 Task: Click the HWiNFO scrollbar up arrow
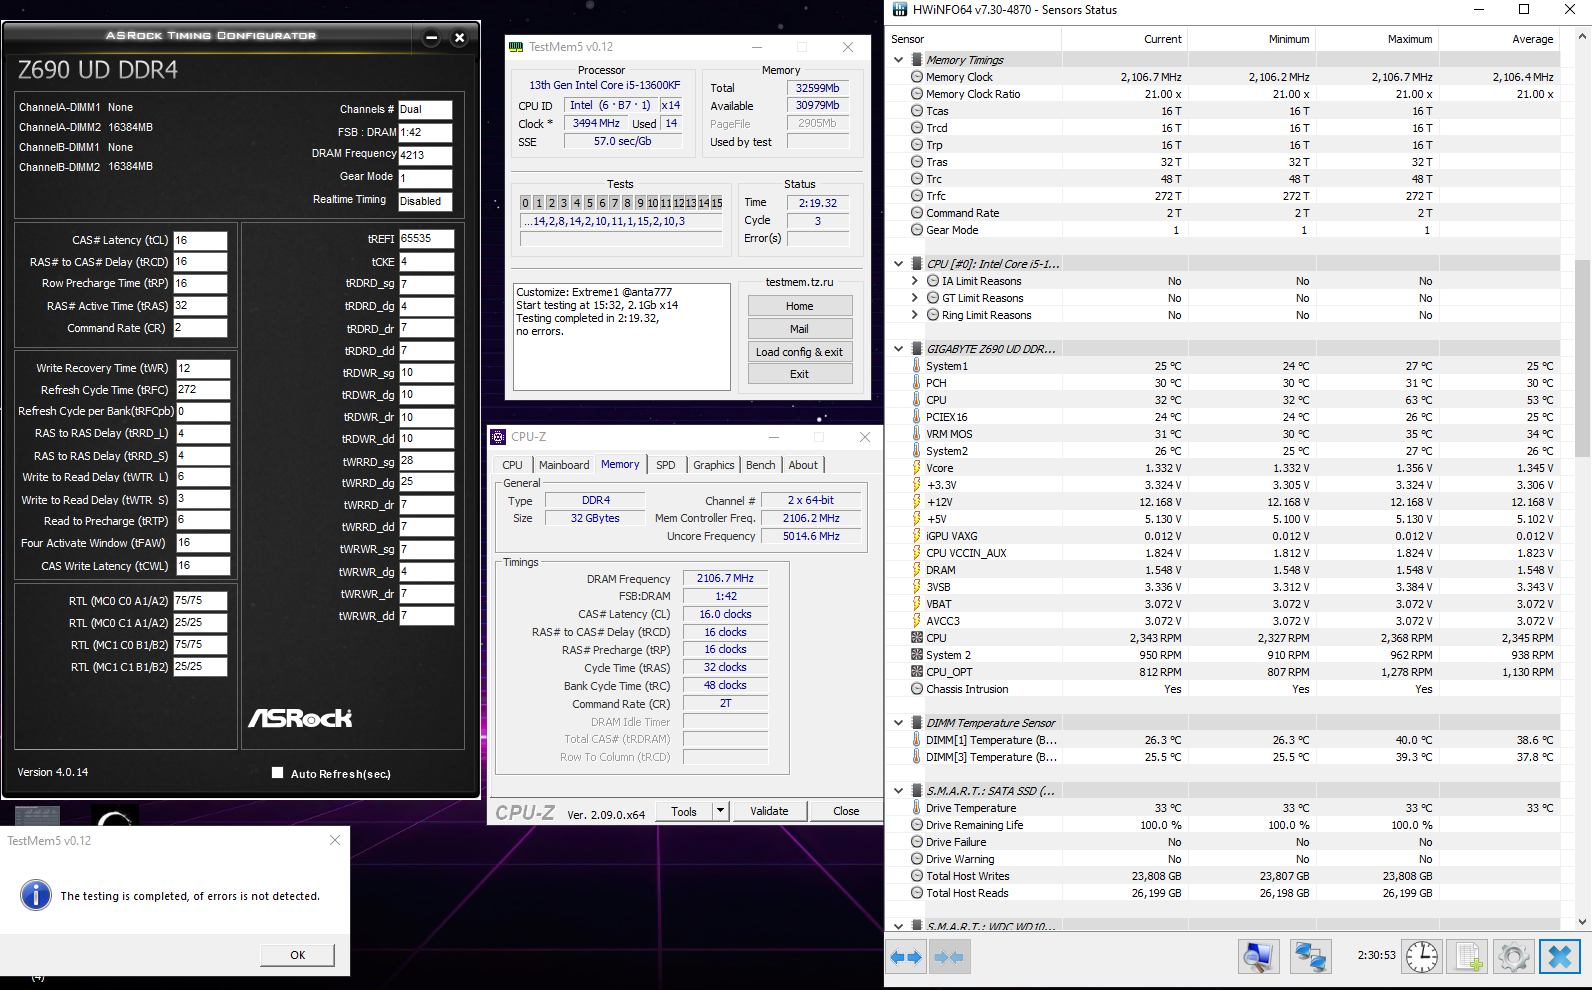(1582, 37)
